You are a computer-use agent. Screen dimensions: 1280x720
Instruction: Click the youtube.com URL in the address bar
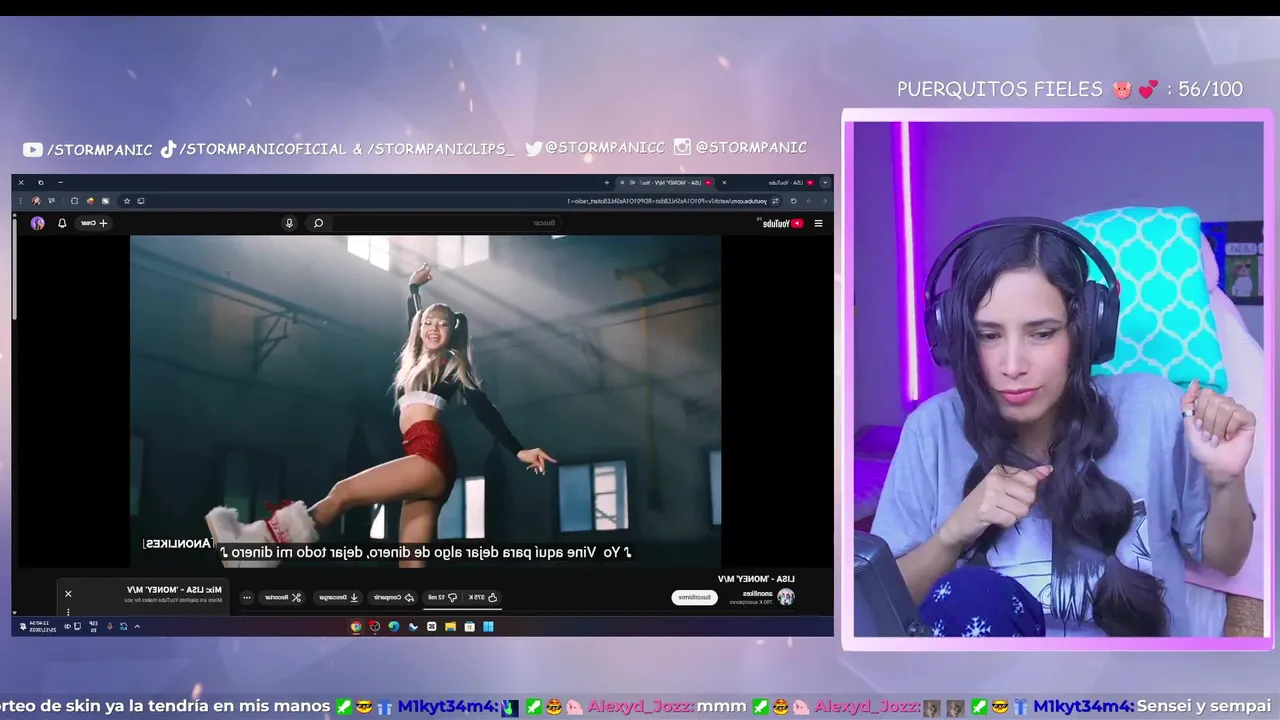coord(667,201)
